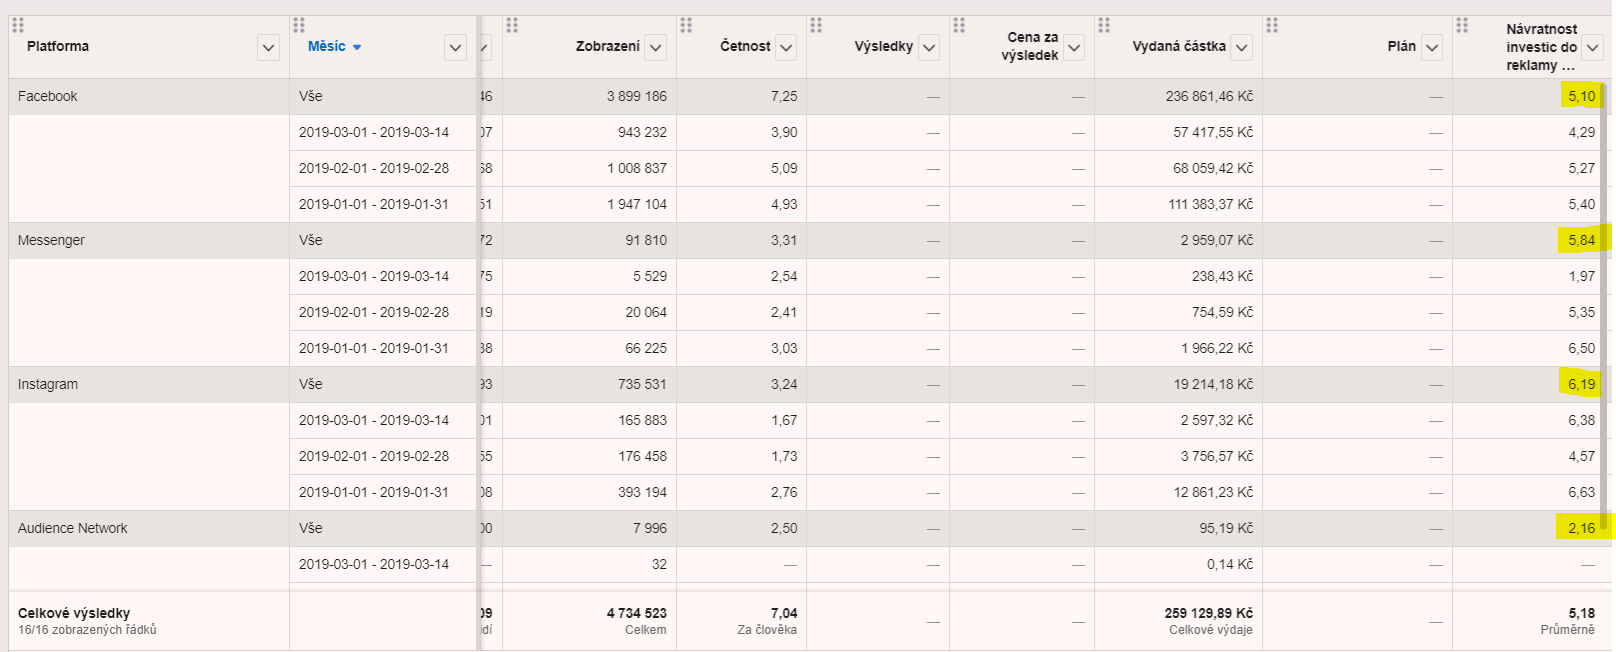Click the Výsledky column drag handle
1616x652 pixels.
pyautogui.click(x=816, y=25)
